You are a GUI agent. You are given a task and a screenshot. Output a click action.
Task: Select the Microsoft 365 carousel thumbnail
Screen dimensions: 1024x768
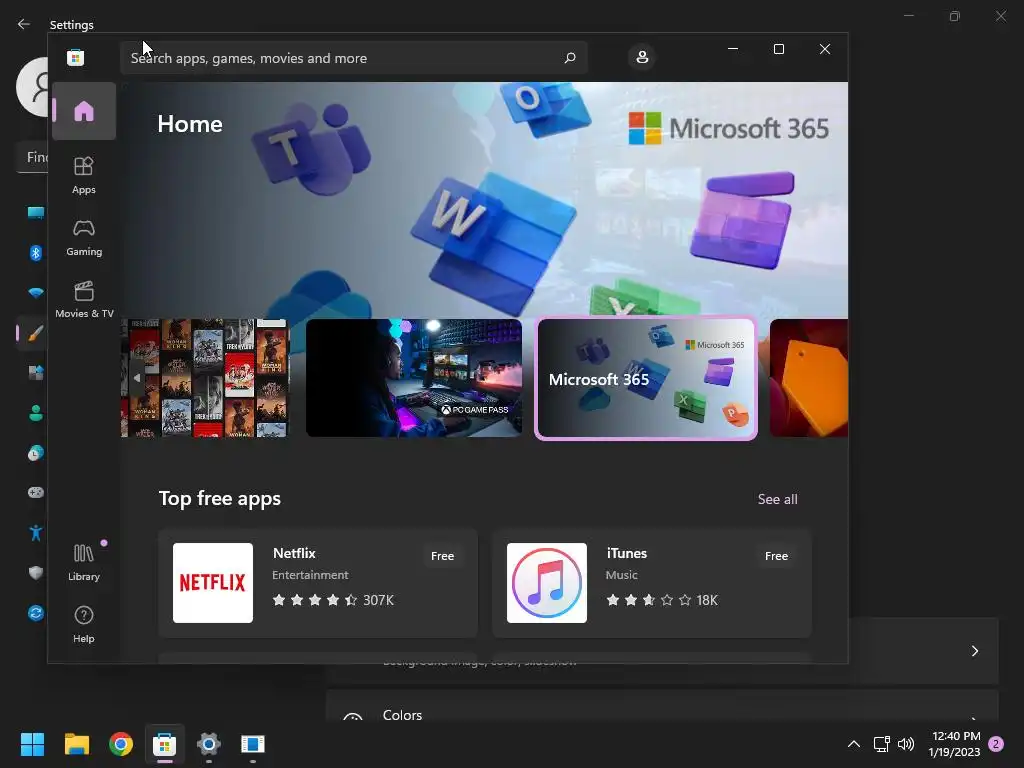(x=646, y=378)
